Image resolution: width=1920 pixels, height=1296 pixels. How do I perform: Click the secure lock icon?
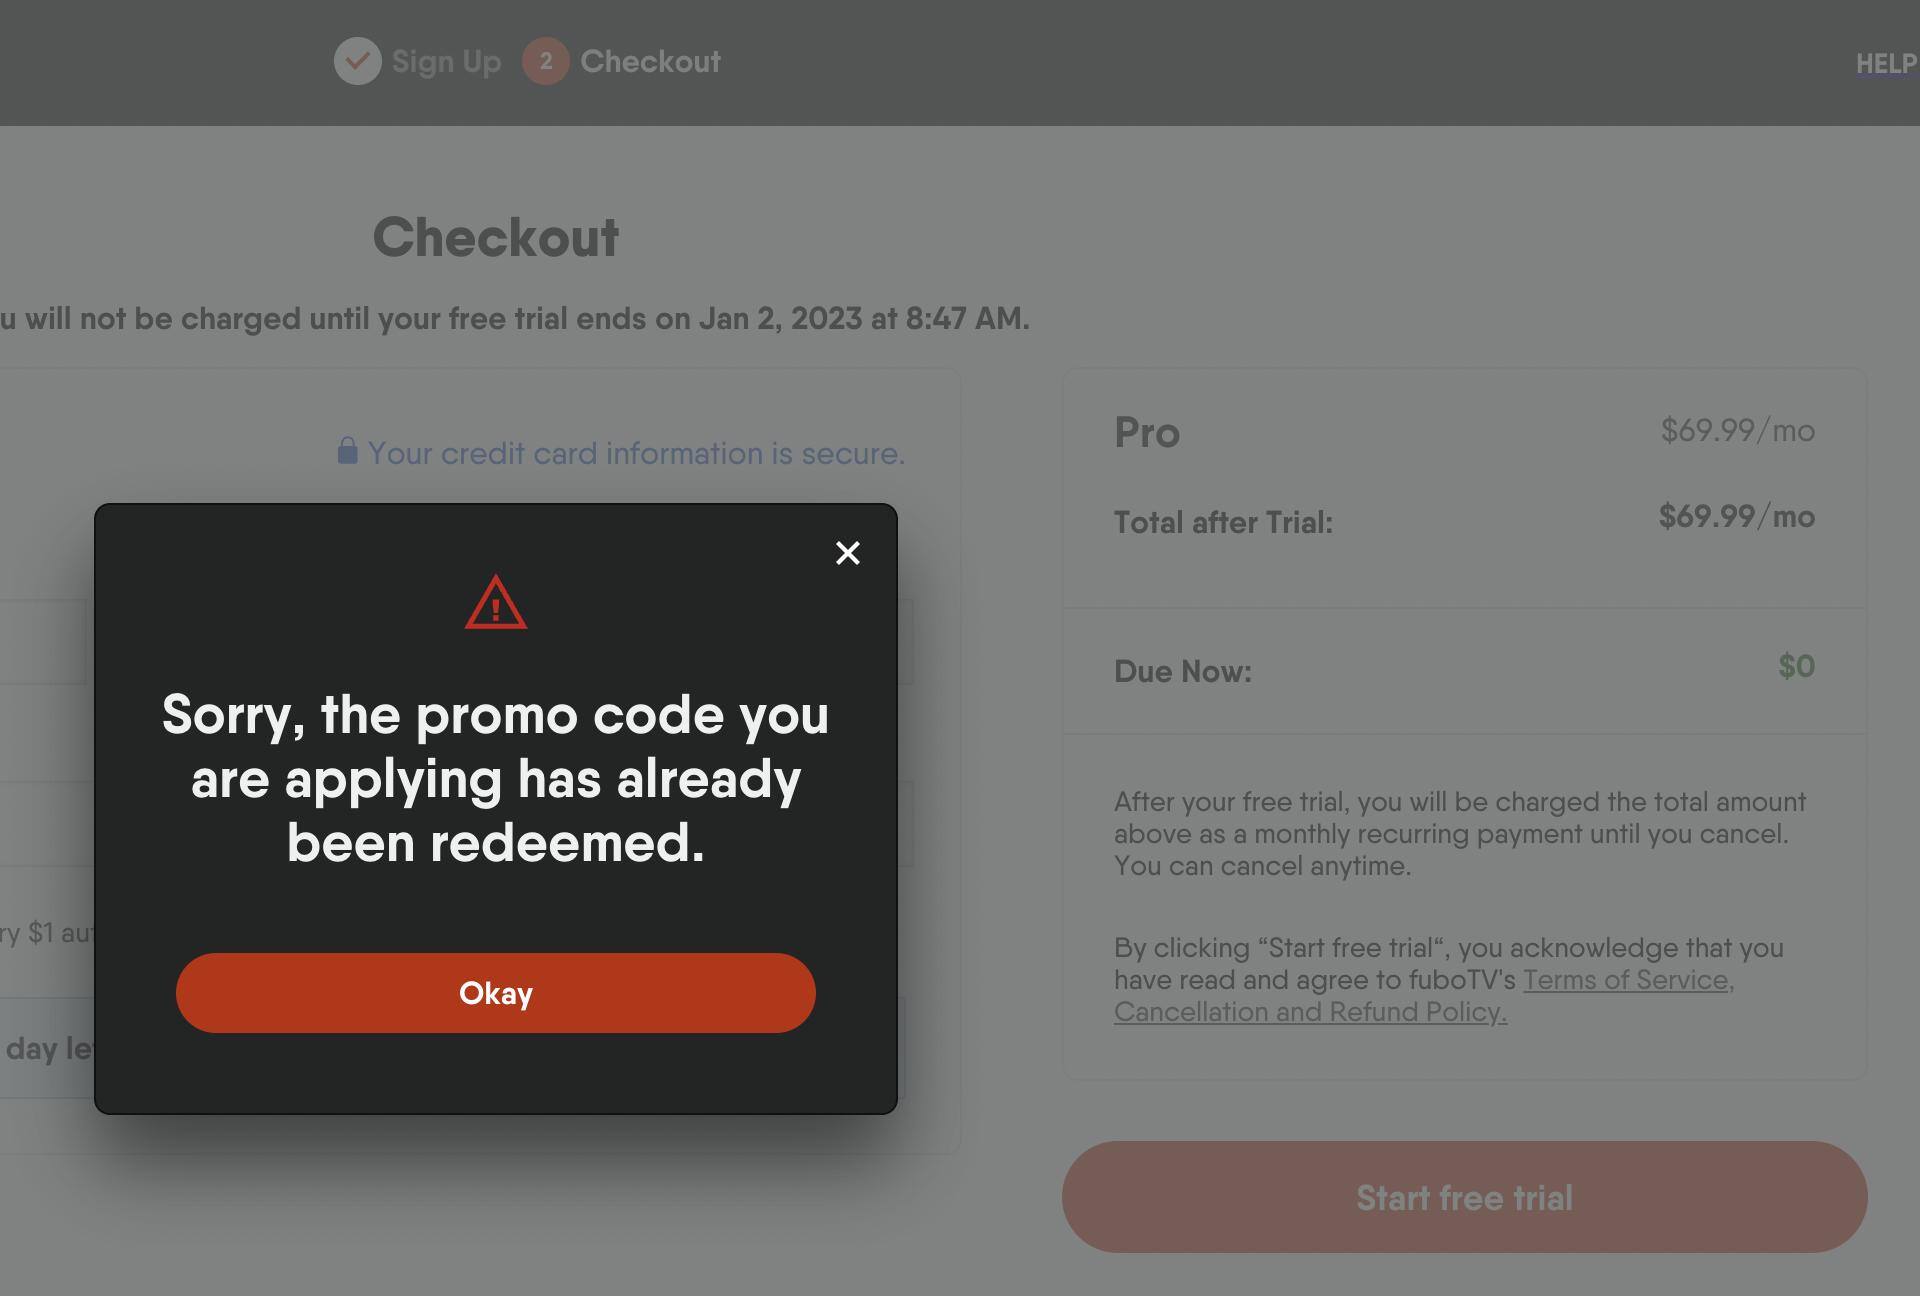(x=347, y=451)
